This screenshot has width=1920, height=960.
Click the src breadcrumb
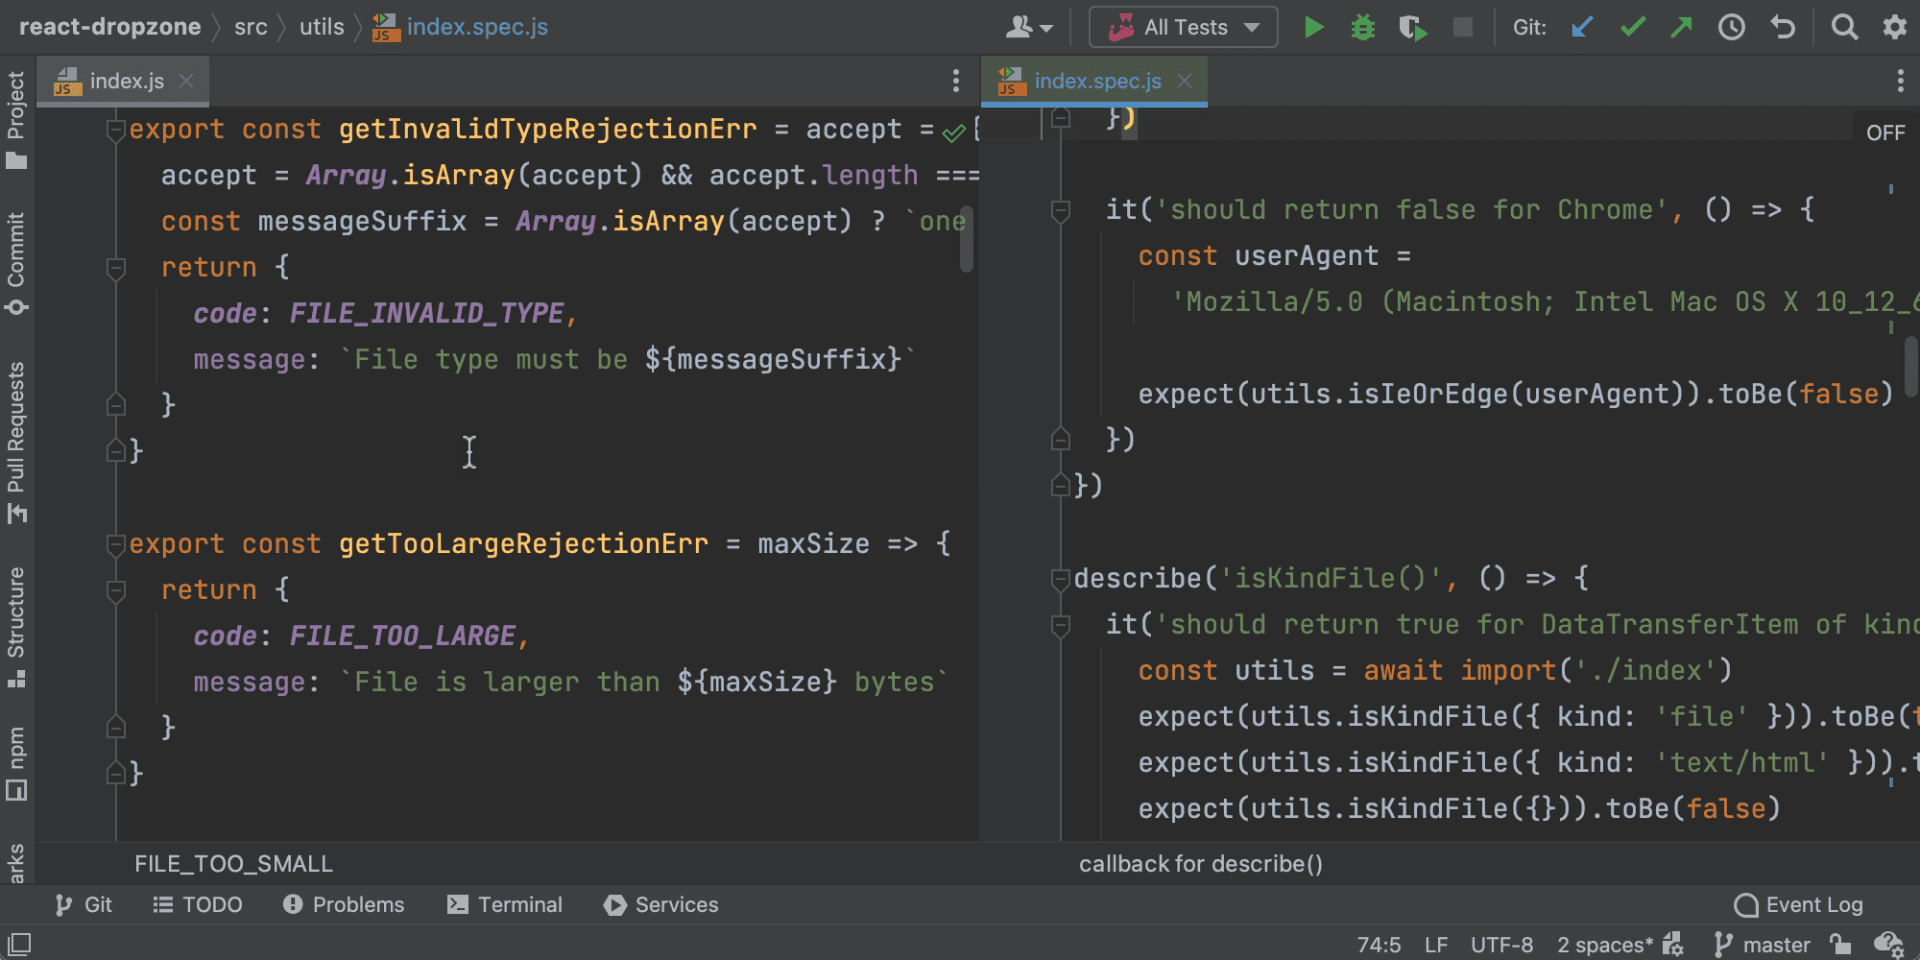[251, 27]
